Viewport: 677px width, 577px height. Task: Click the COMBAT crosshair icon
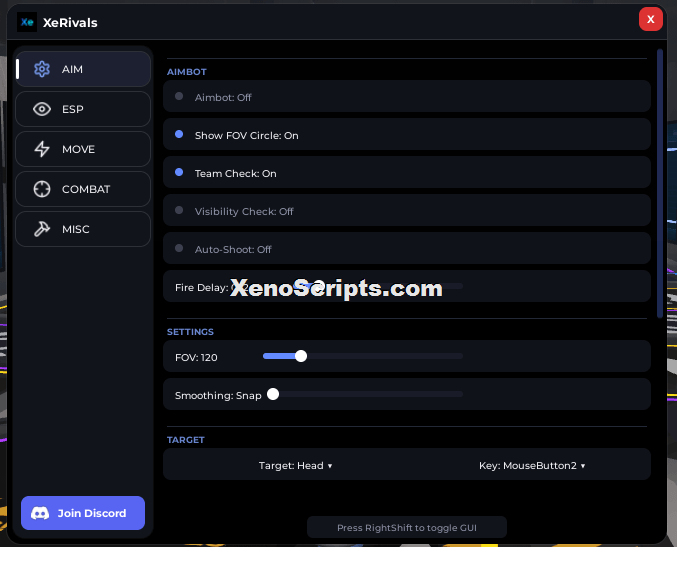[42, 189]
